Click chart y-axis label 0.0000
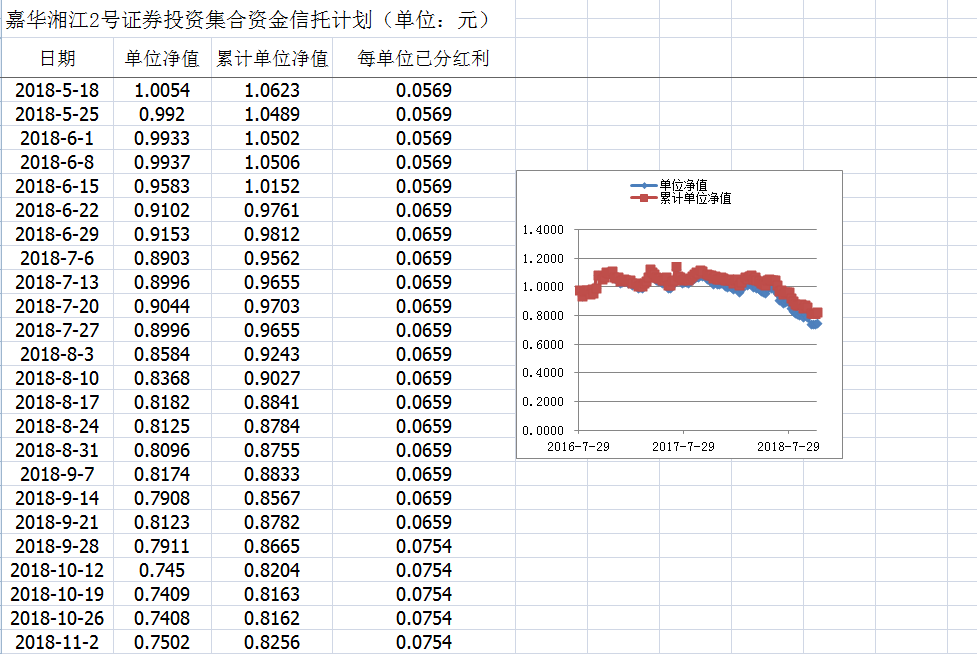977x654 pixels. 543,430
